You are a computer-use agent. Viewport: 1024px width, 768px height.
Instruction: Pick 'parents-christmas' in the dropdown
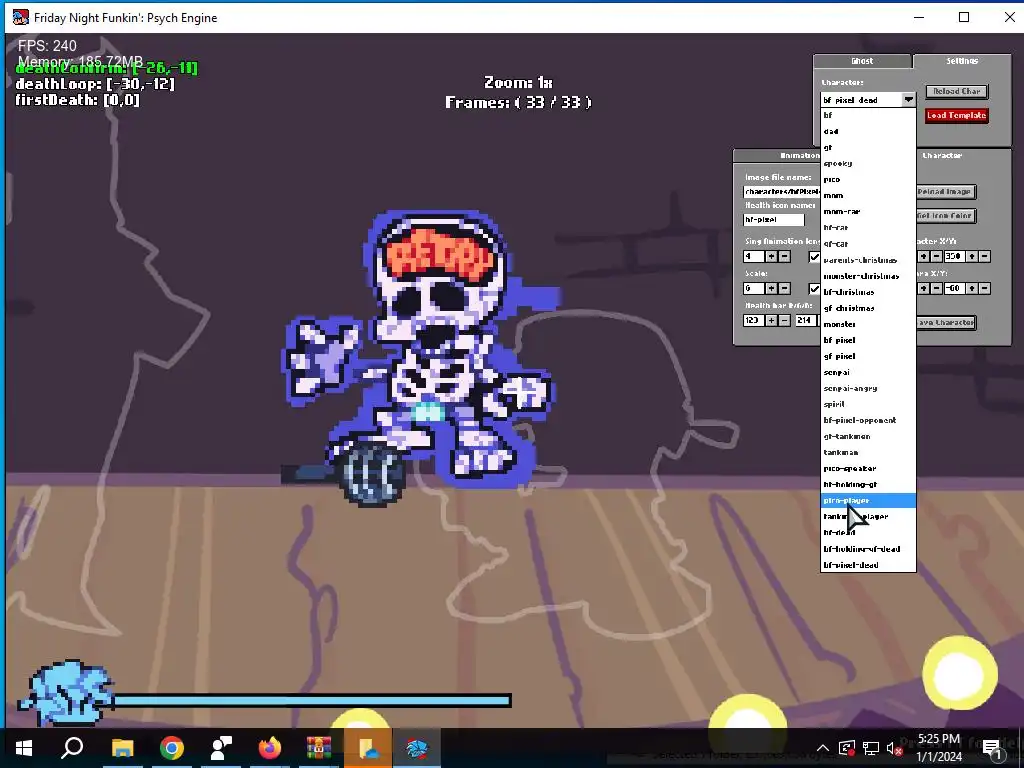pyautogui.click(x=868, y=259)
